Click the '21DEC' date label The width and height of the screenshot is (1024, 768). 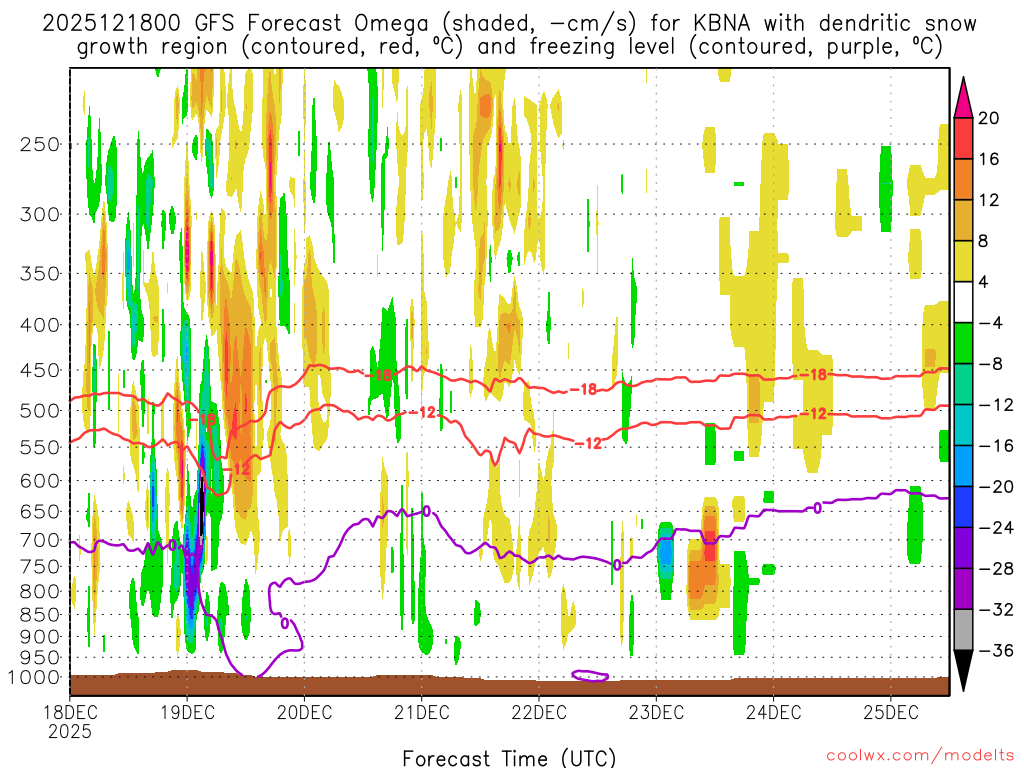[x=422, y=712]
